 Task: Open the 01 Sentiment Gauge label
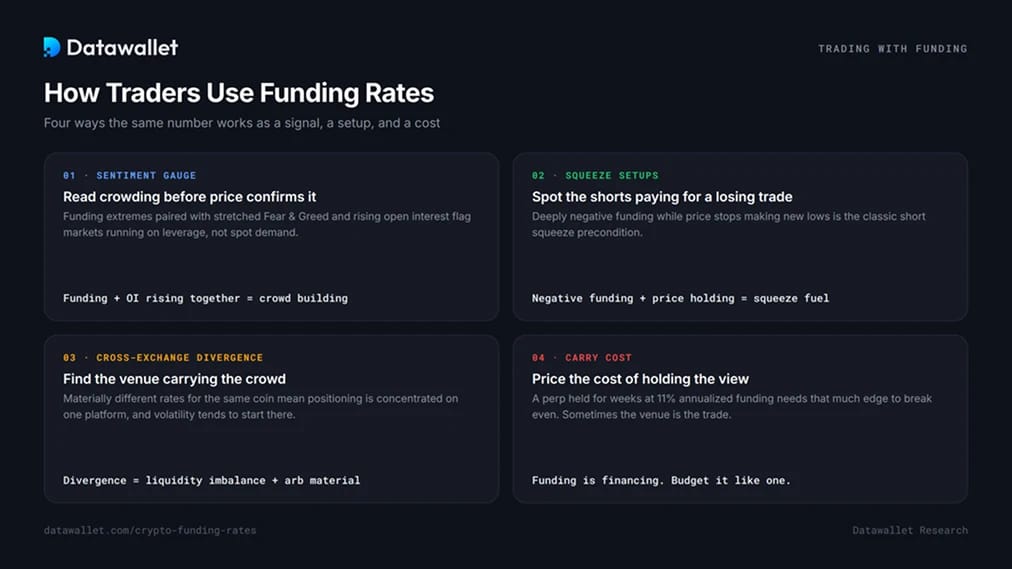click(x=130, y=175)
